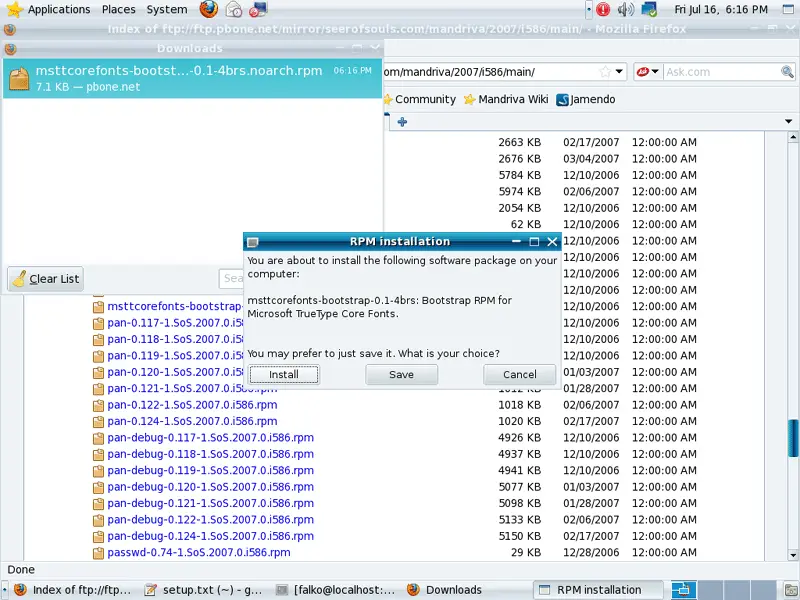This screenshot has height=600, width=800.
Task: Click the date and time clock
Action: tap(720, 9)
